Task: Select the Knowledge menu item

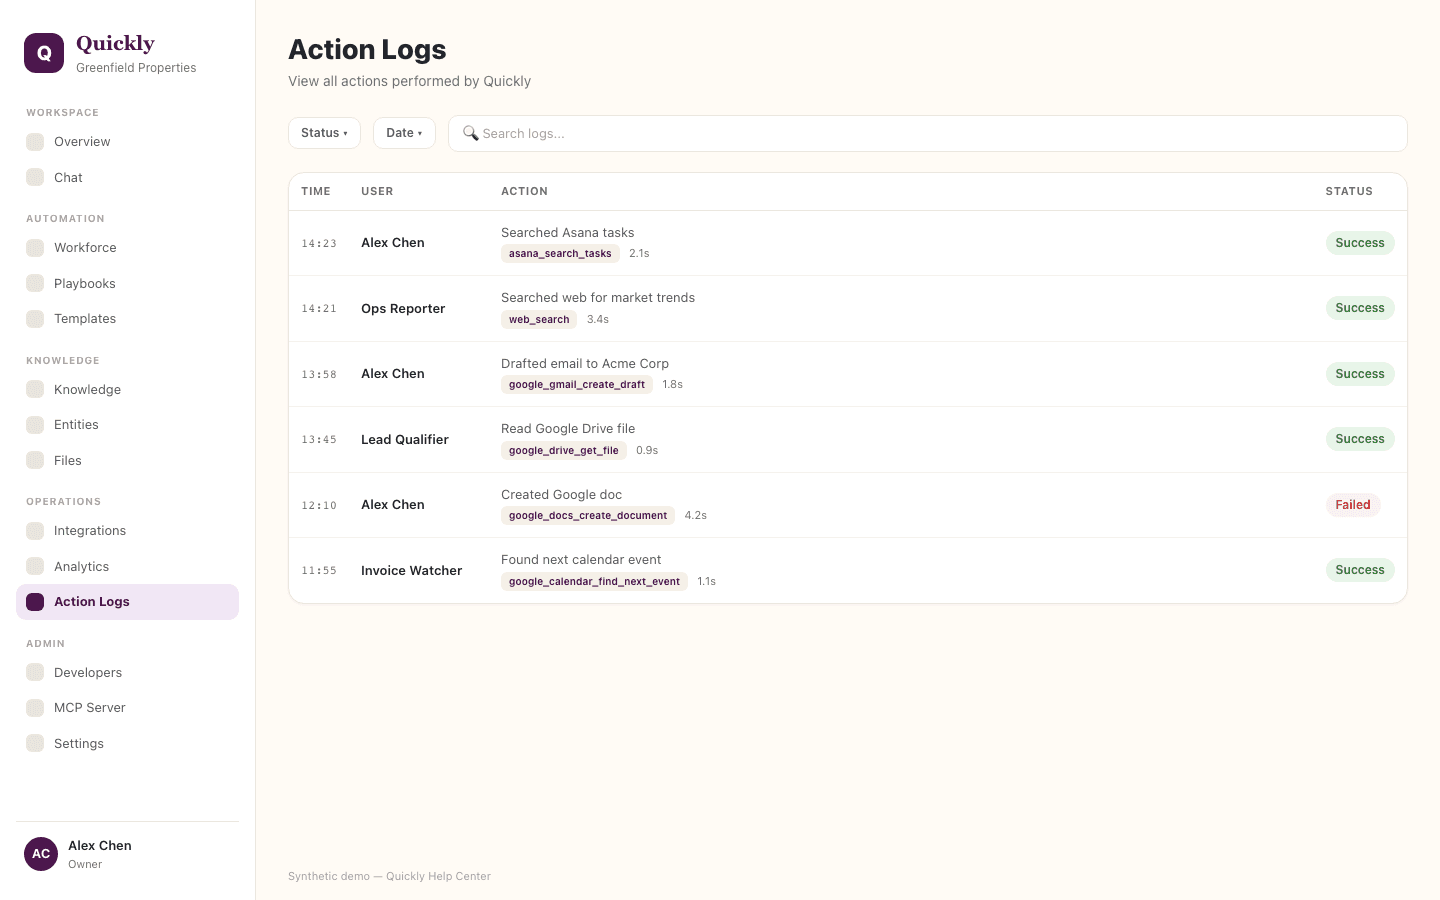Action: [127, 389]
